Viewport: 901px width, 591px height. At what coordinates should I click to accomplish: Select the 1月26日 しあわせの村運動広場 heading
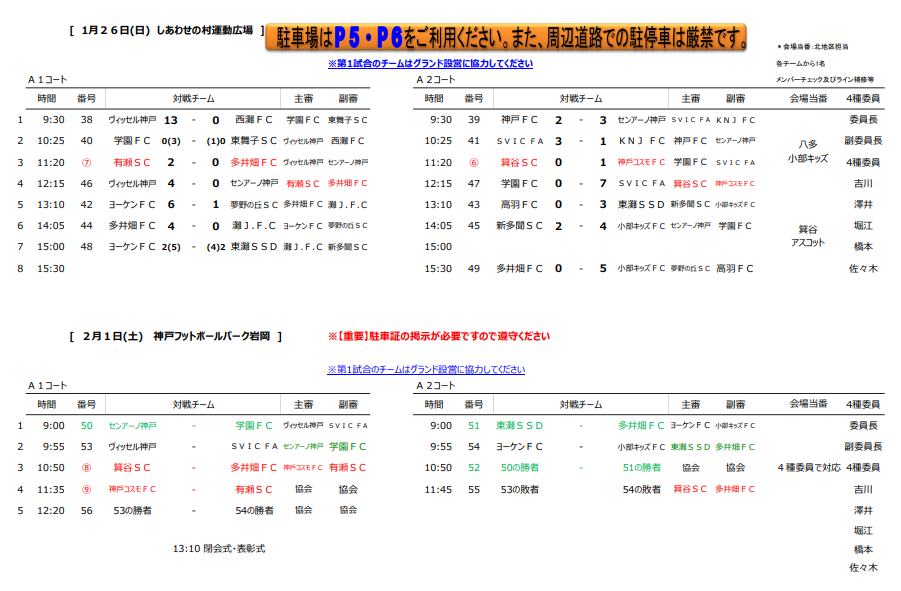[x=167, y=30]
